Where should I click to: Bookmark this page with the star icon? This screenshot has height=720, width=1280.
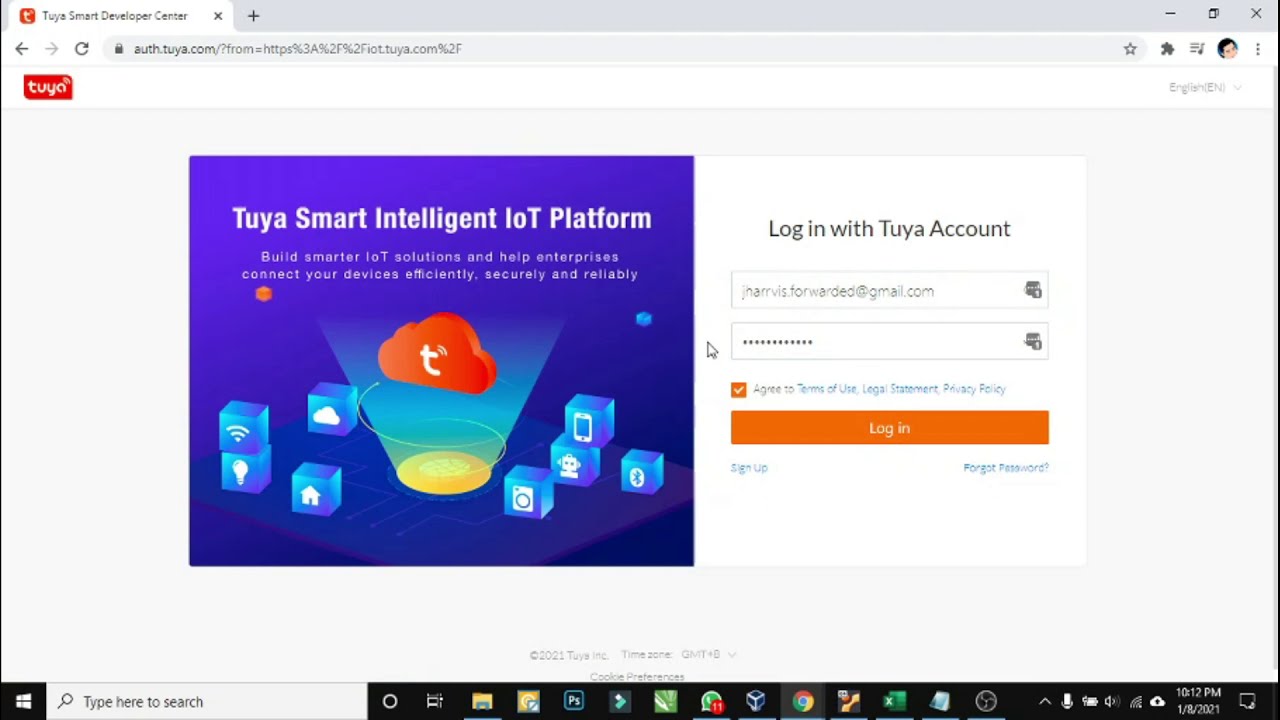1130,48
